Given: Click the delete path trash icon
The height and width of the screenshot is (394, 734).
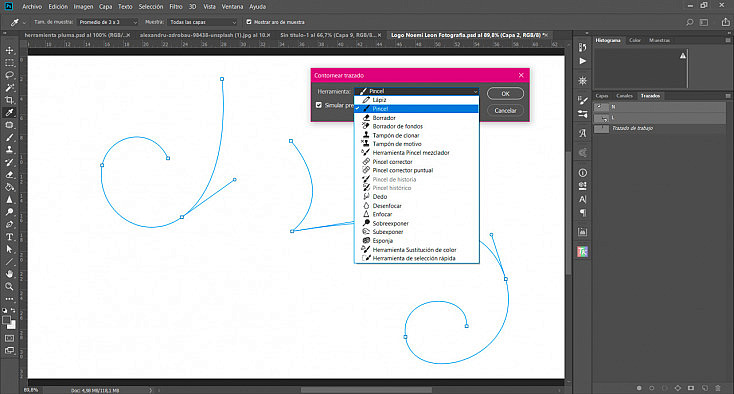Looking at the screenshot, I should point(718,388).
